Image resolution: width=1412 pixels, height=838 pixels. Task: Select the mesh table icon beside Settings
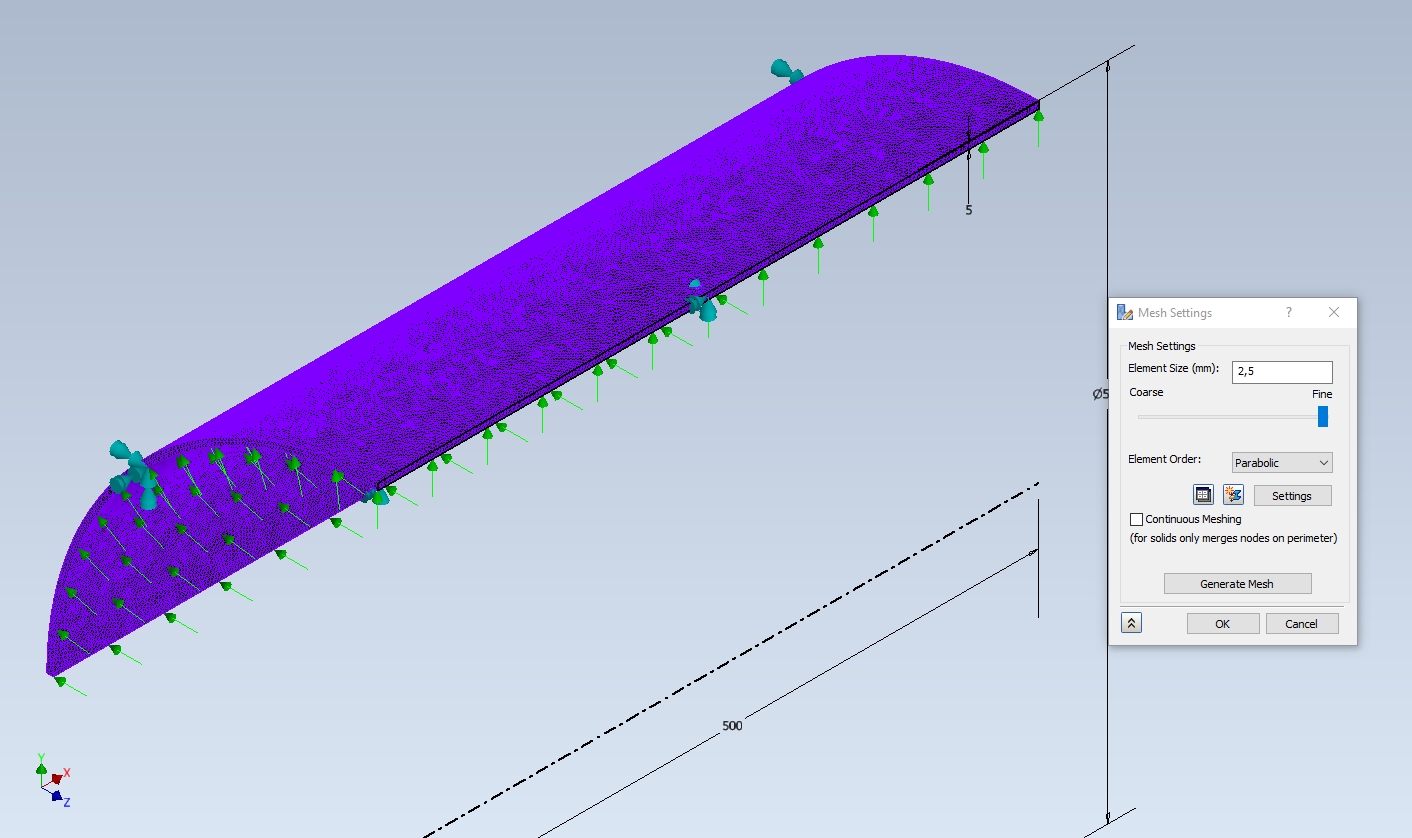pos(1202,494)
